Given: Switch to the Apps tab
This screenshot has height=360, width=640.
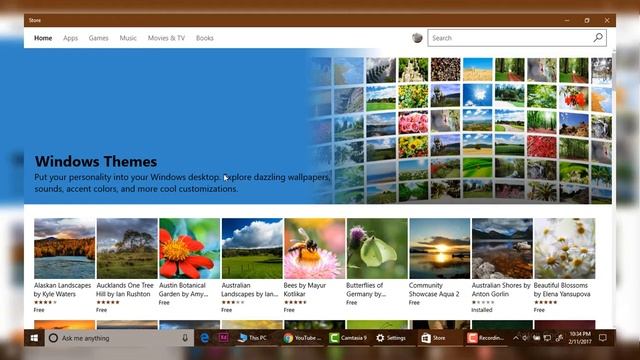Looking at the screenshot, I should click(x=70, y=38).
